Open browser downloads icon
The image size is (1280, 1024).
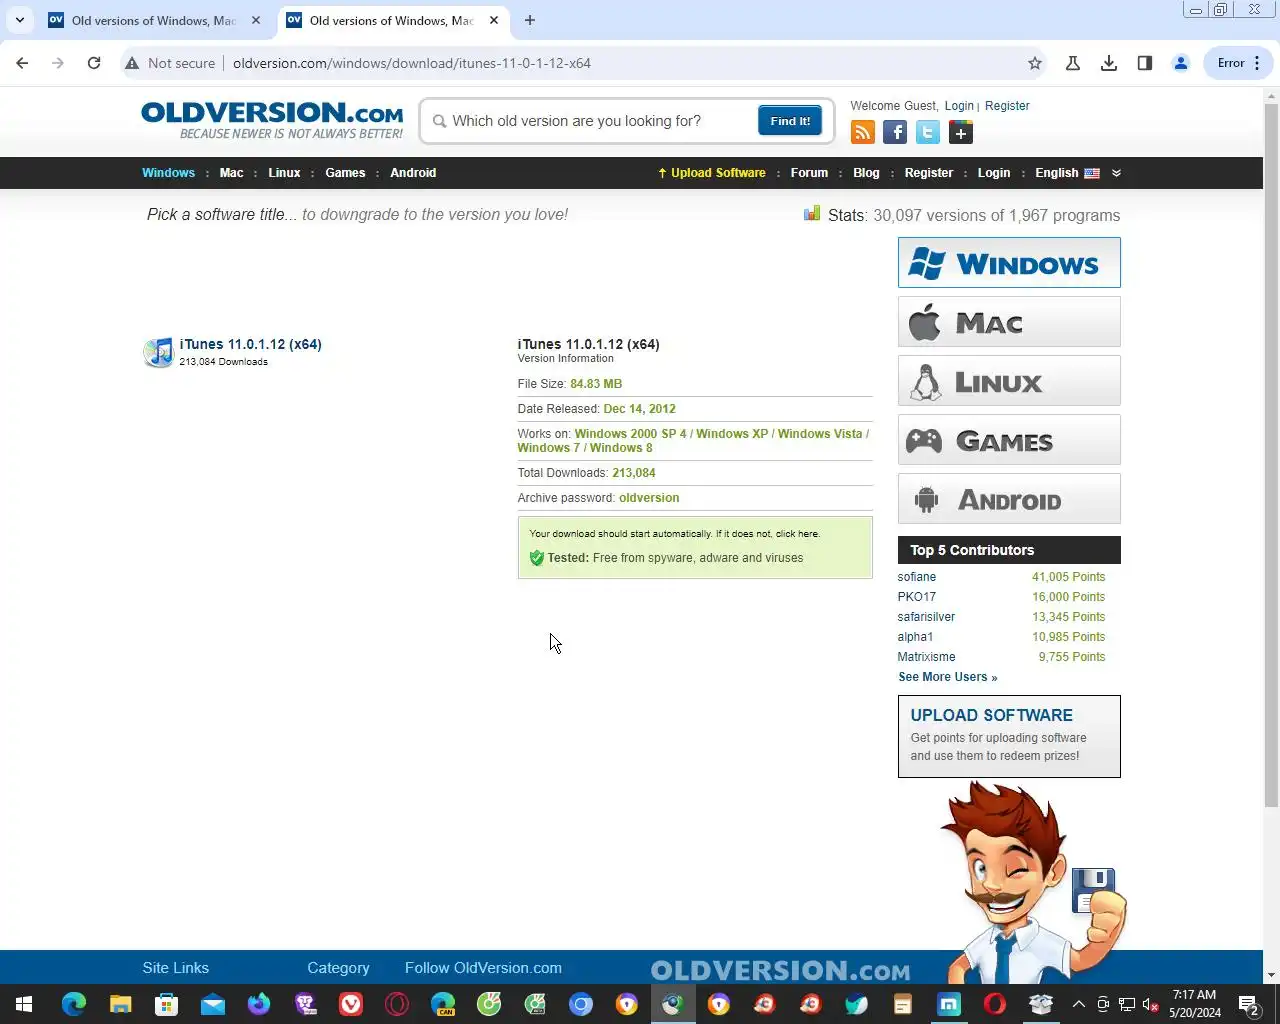click(x=1109, y=63)
